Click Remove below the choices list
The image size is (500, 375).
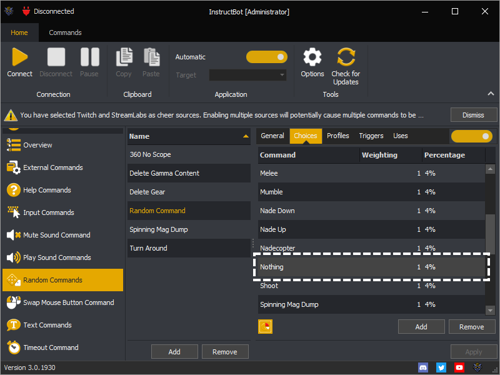[472, 327]
